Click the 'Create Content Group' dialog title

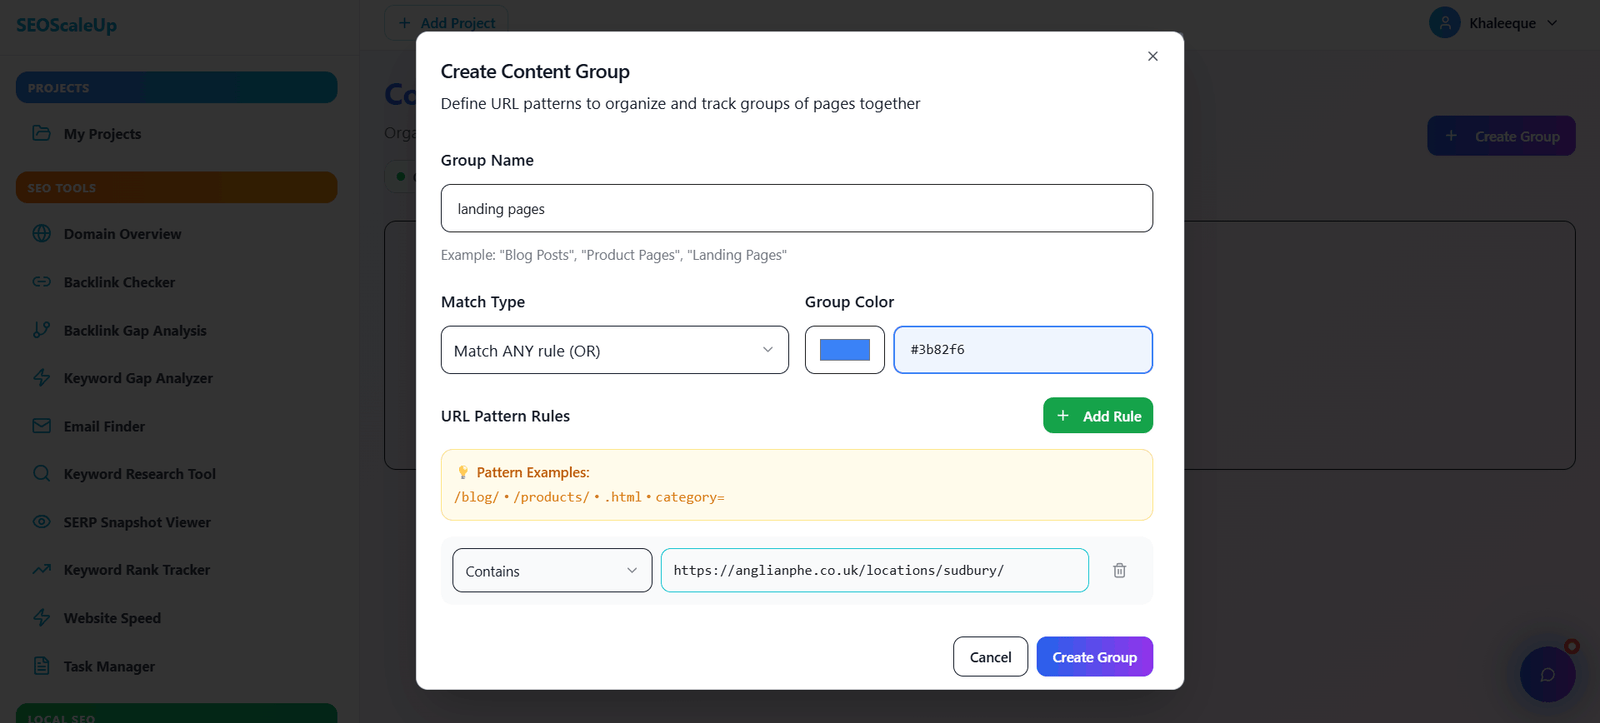pyautogui.click(x=535, y=71)
